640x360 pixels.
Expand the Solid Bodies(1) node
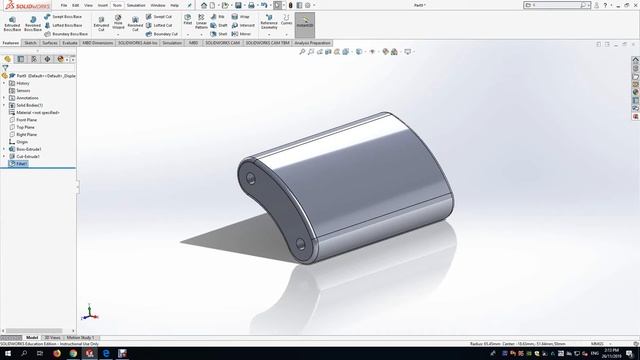point(4,105)
